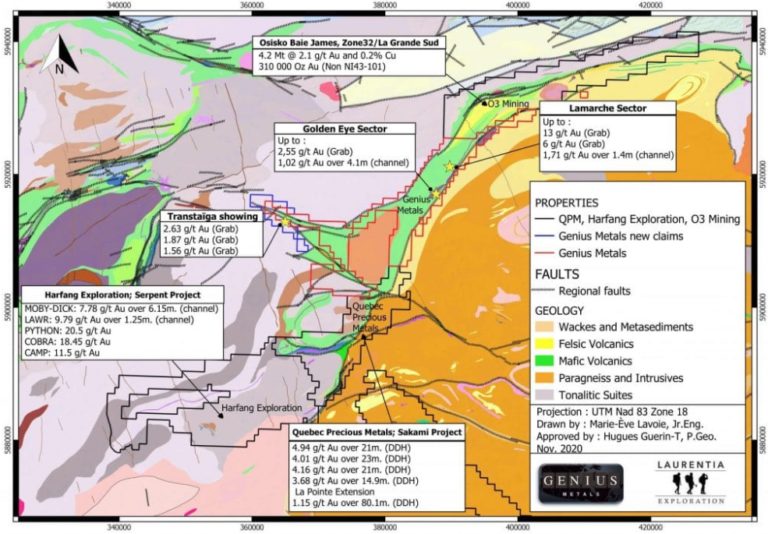Click the Genius Metals logo
This screenshot has height=534, width=768.
pyautogui.click(x=581, y=484)
